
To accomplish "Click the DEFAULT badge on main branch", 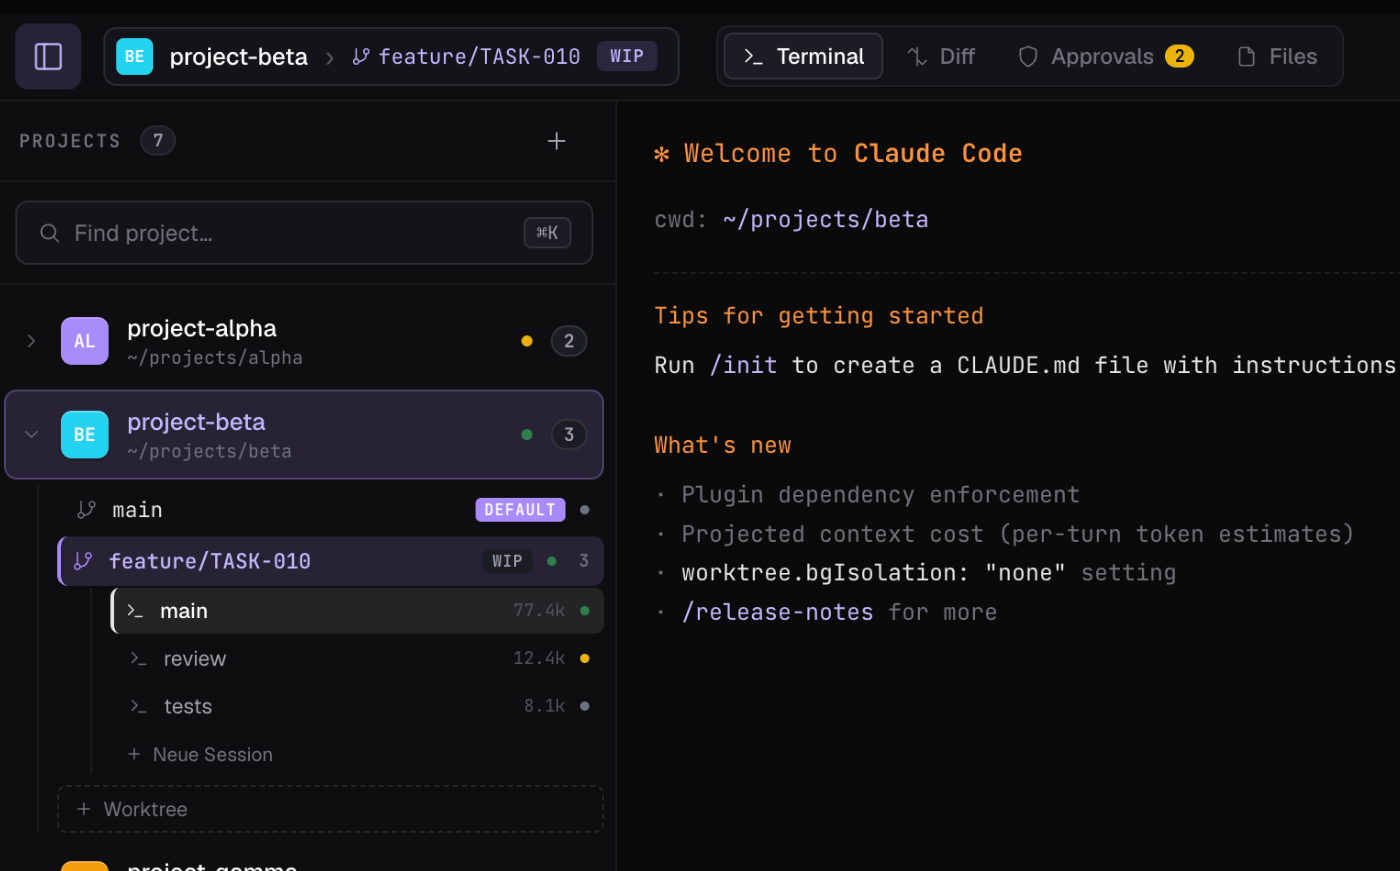I will point(520,510).
